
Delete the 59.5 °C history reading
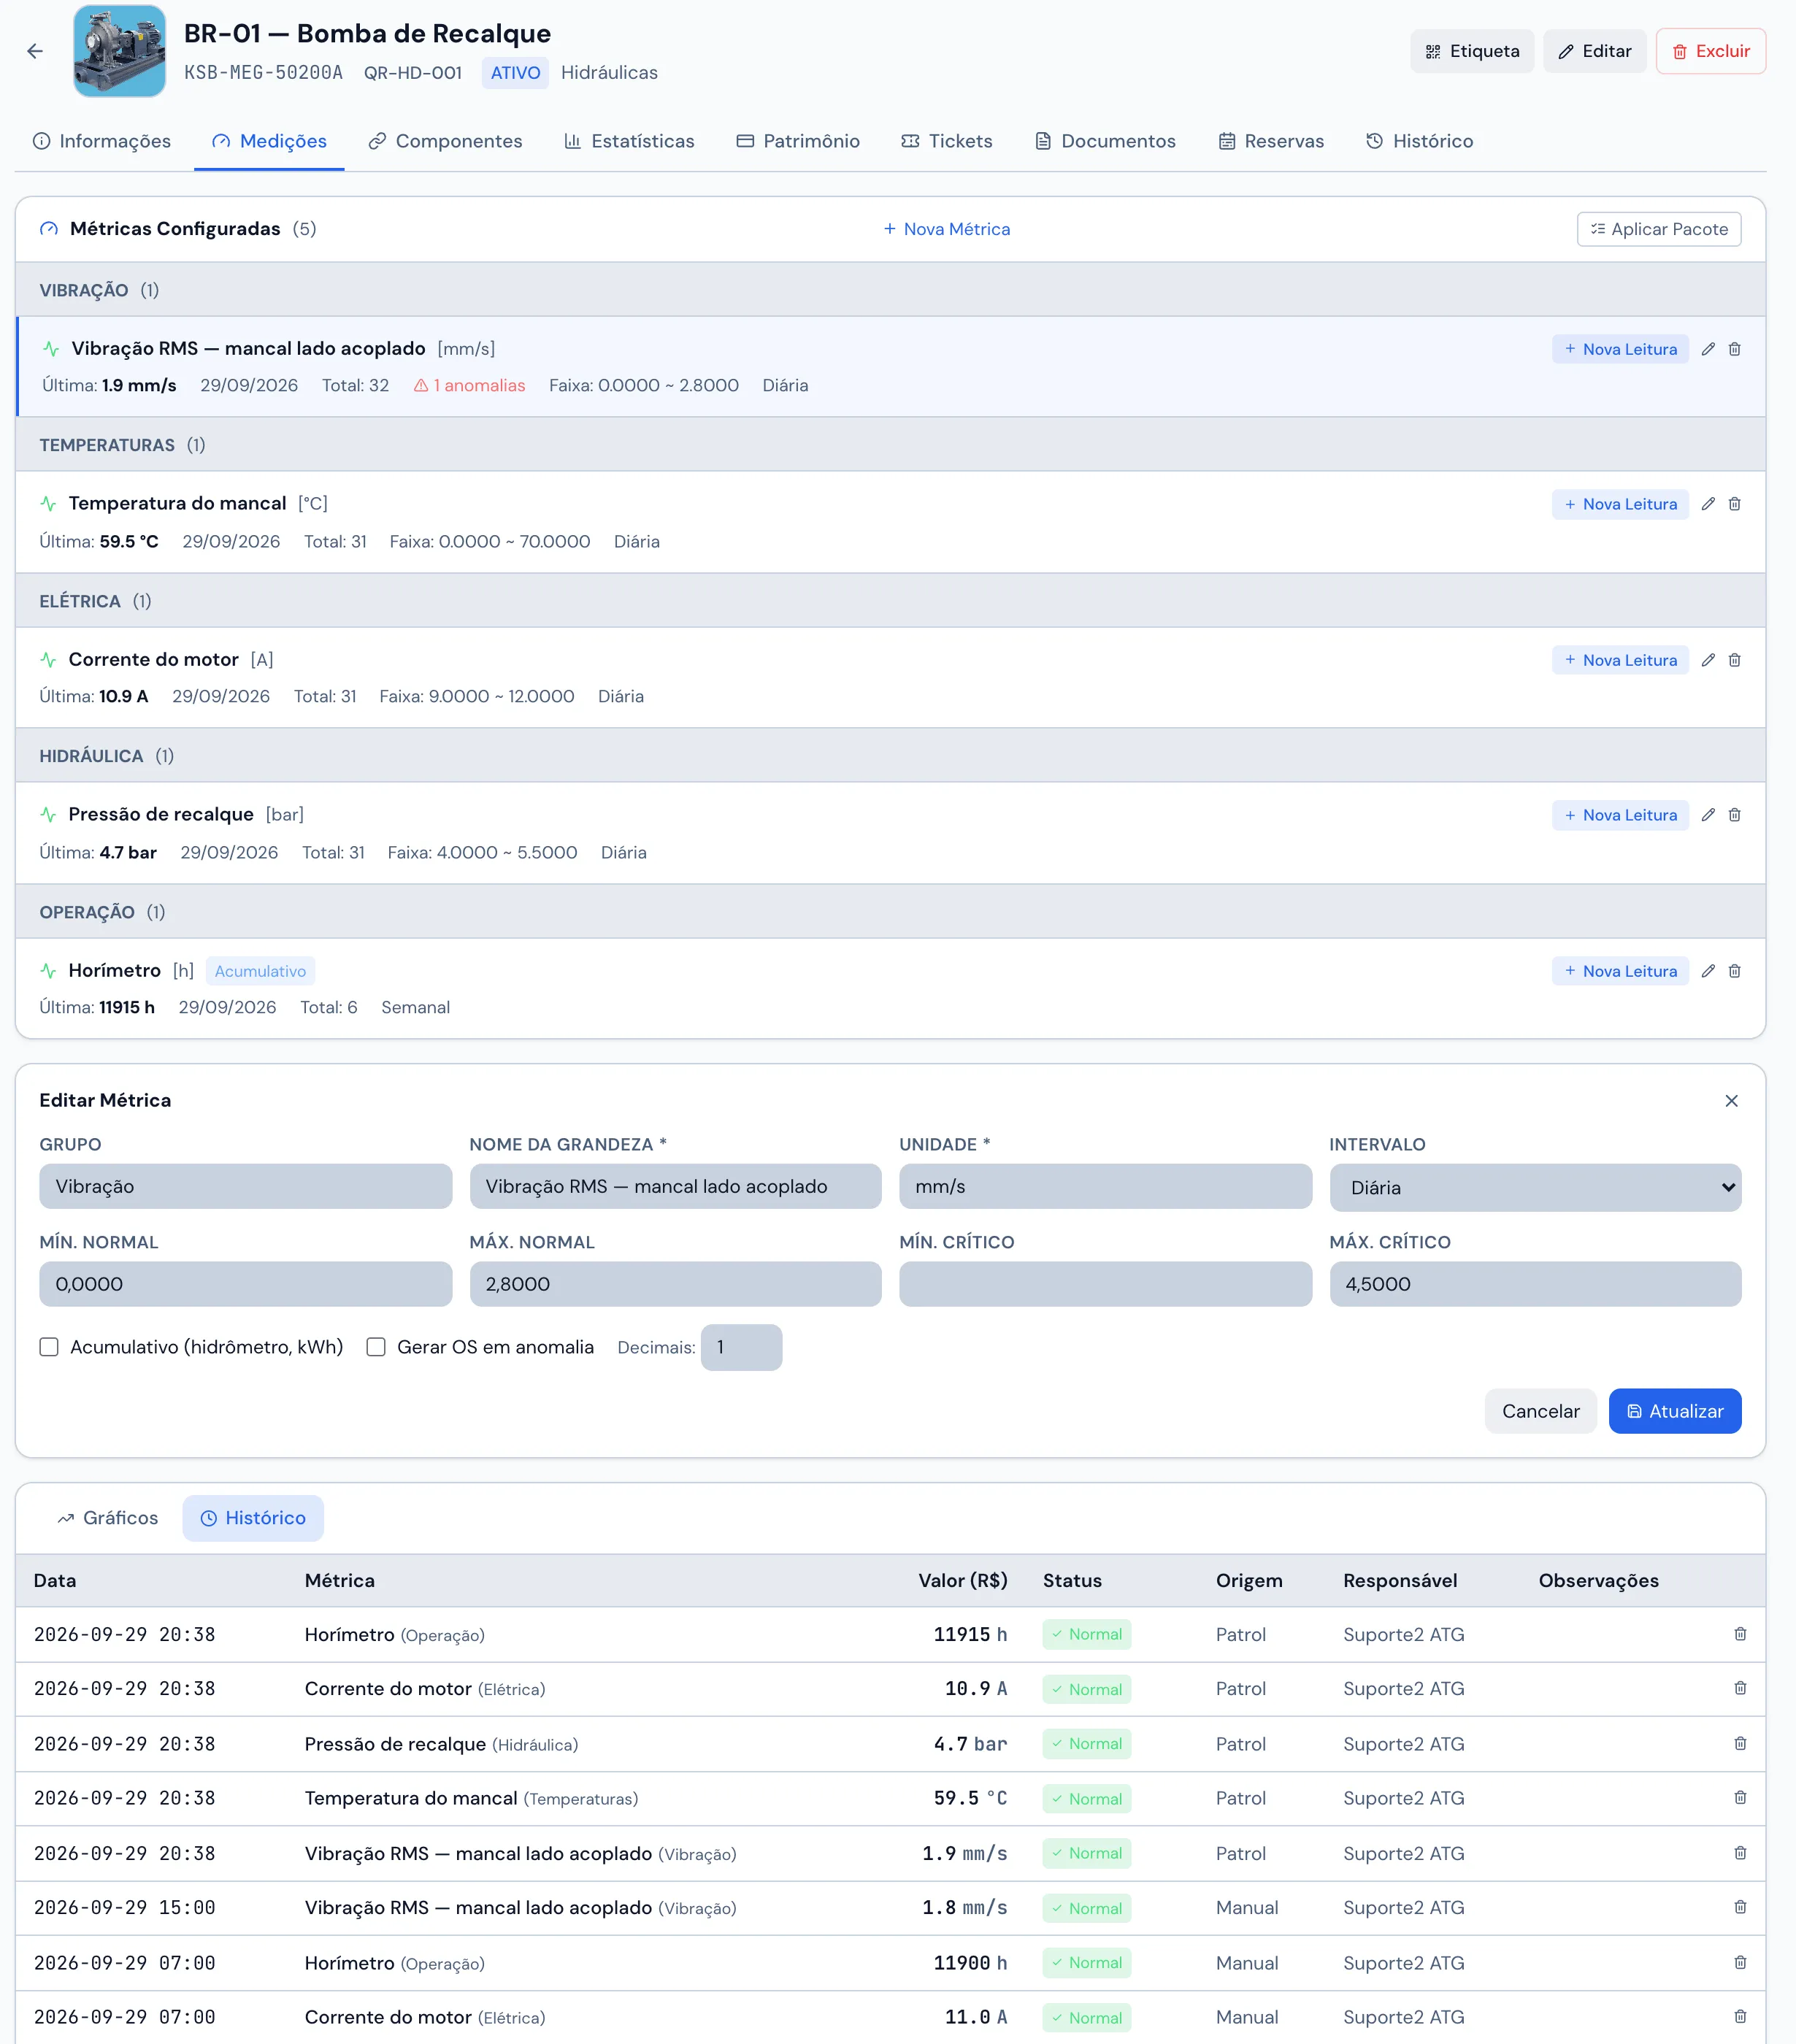tap(1740, 1798)
